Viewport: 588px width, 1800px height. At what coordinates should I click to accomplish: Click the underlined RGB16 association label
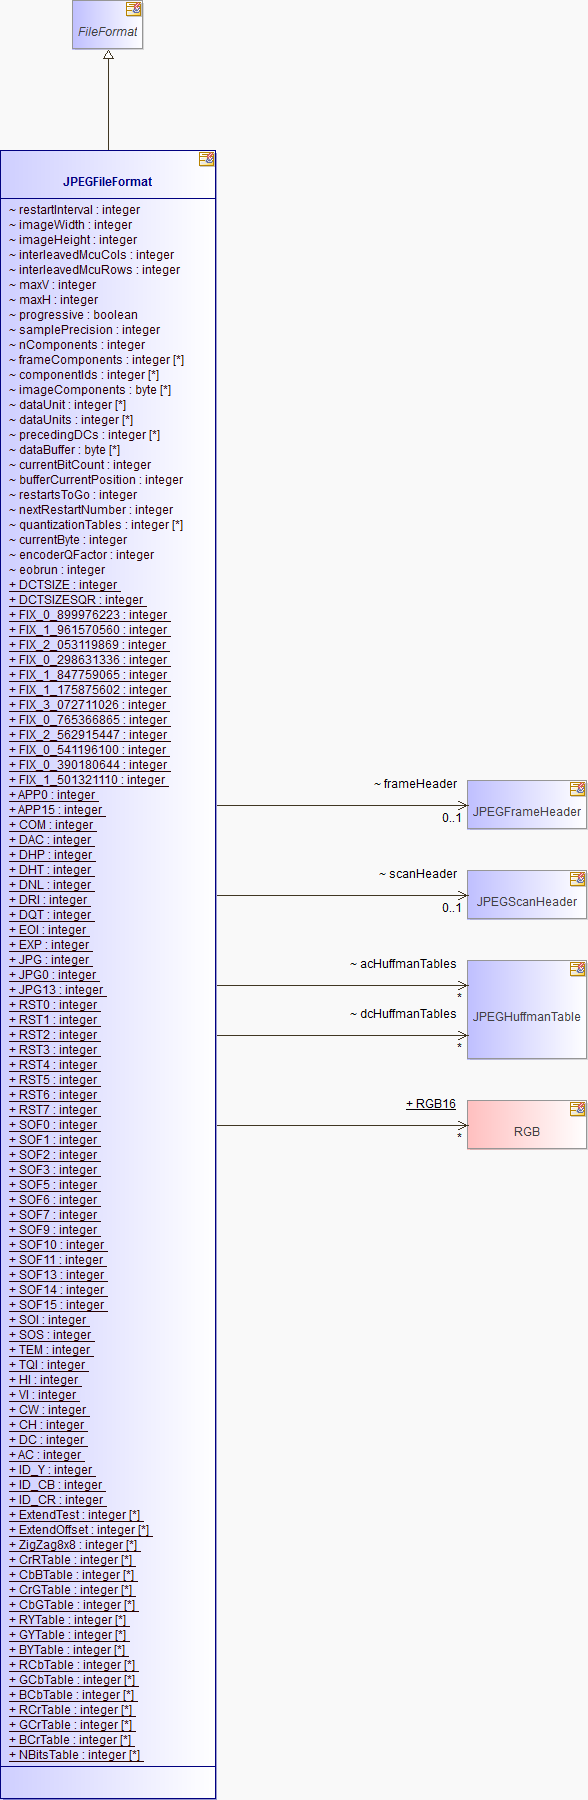(x=431, y=1104)
